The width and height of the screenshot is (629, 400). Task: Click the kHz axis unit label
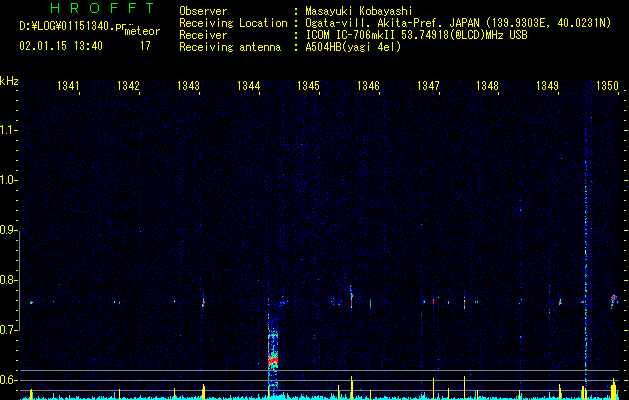[9, 81]
